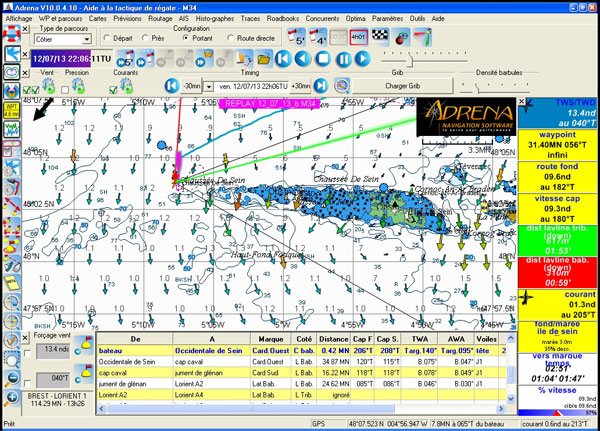
Task: Open the Vent settings gear icon
Action: click(49, 86)
